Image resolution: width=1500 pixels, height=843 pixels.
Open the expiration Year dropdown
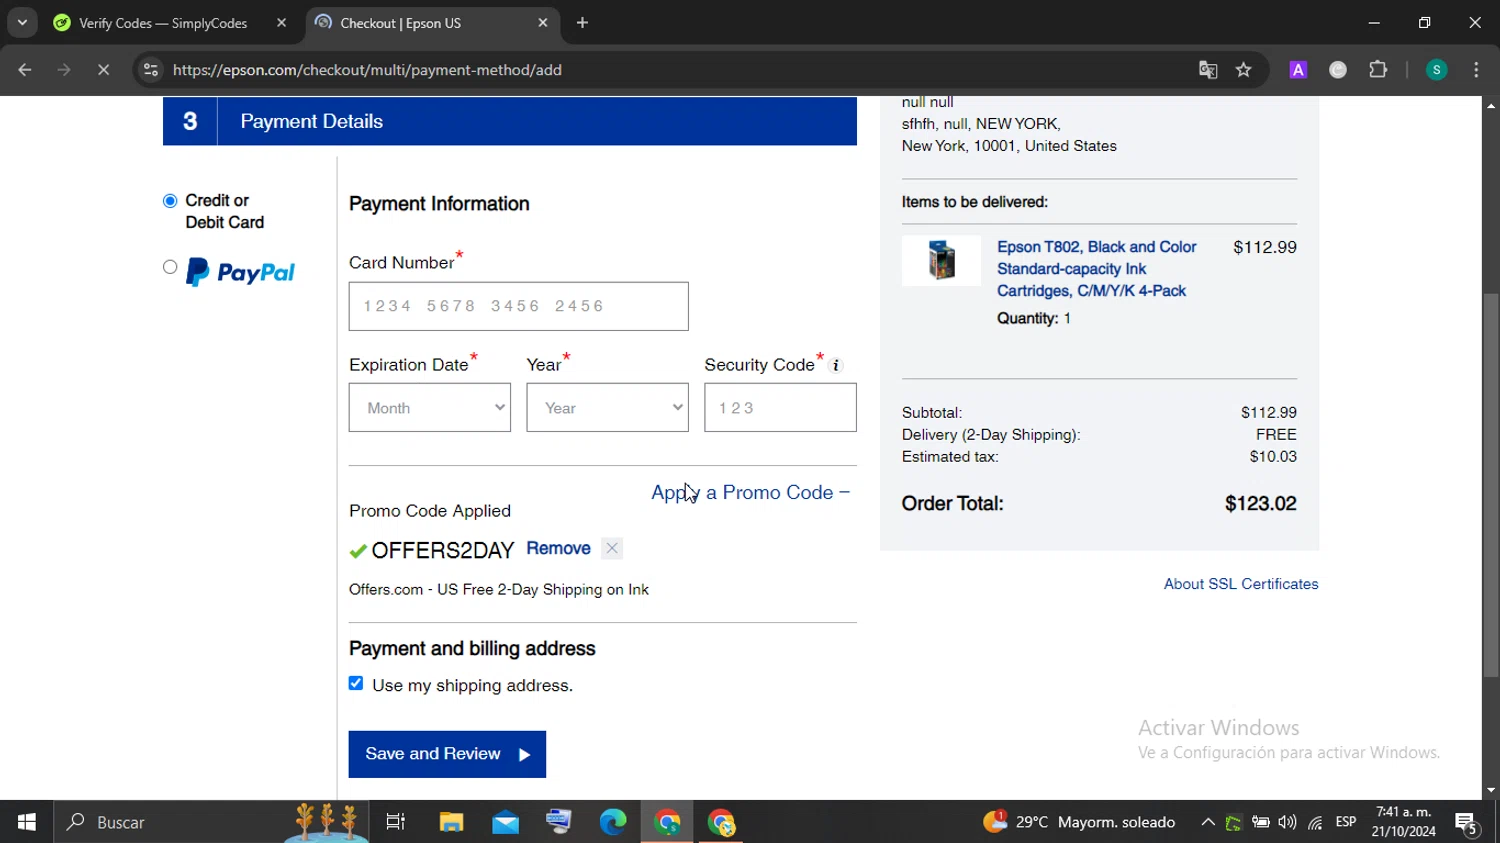[607, 408]
